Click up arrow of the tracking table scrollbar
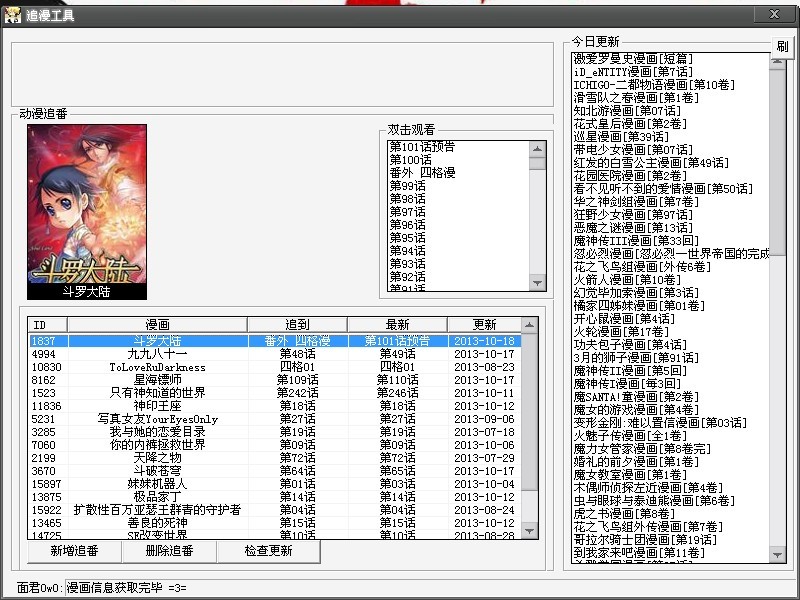800x600 pixels. coord(530,325)
